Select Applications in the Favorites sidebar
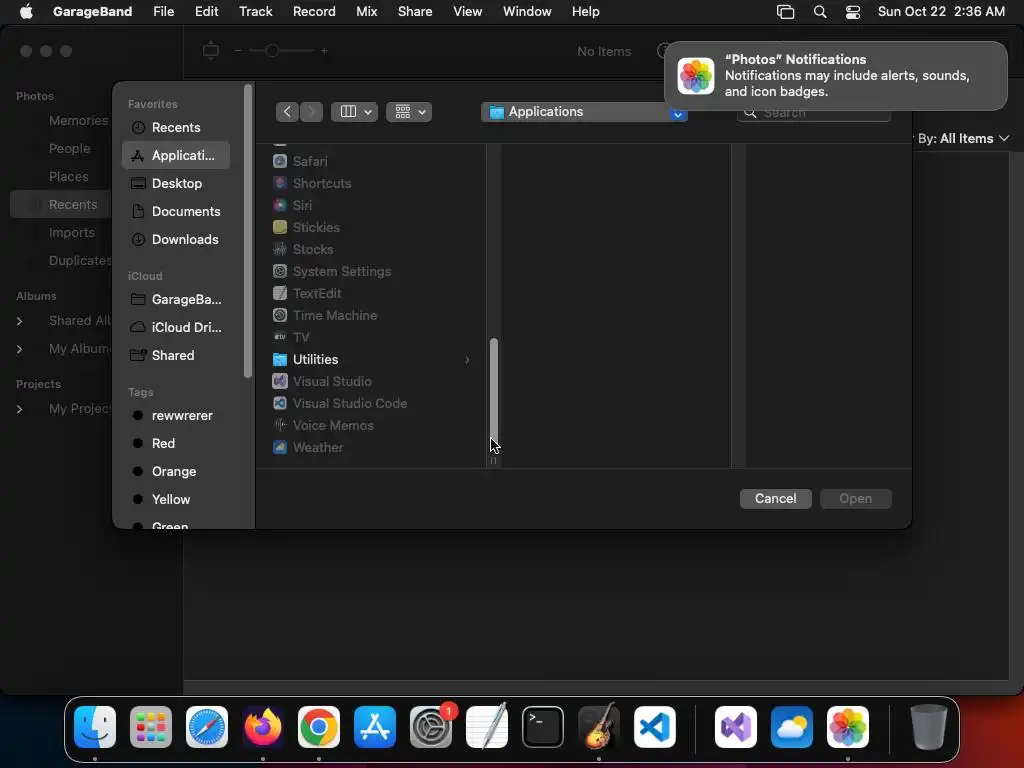This screenshot has width=1024, height=768. (176, 155)
